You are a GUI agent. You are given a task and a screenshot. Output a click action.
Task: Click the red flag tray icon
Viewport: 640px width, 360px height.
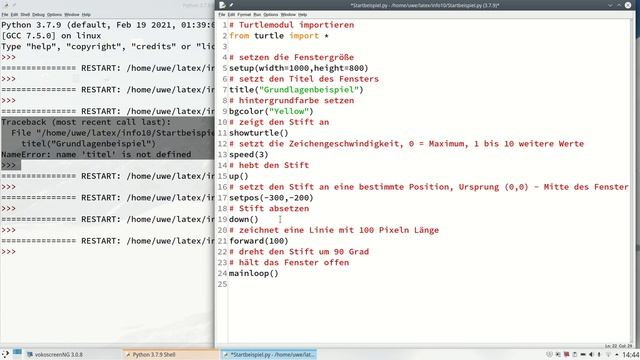[x=566, y=354]
